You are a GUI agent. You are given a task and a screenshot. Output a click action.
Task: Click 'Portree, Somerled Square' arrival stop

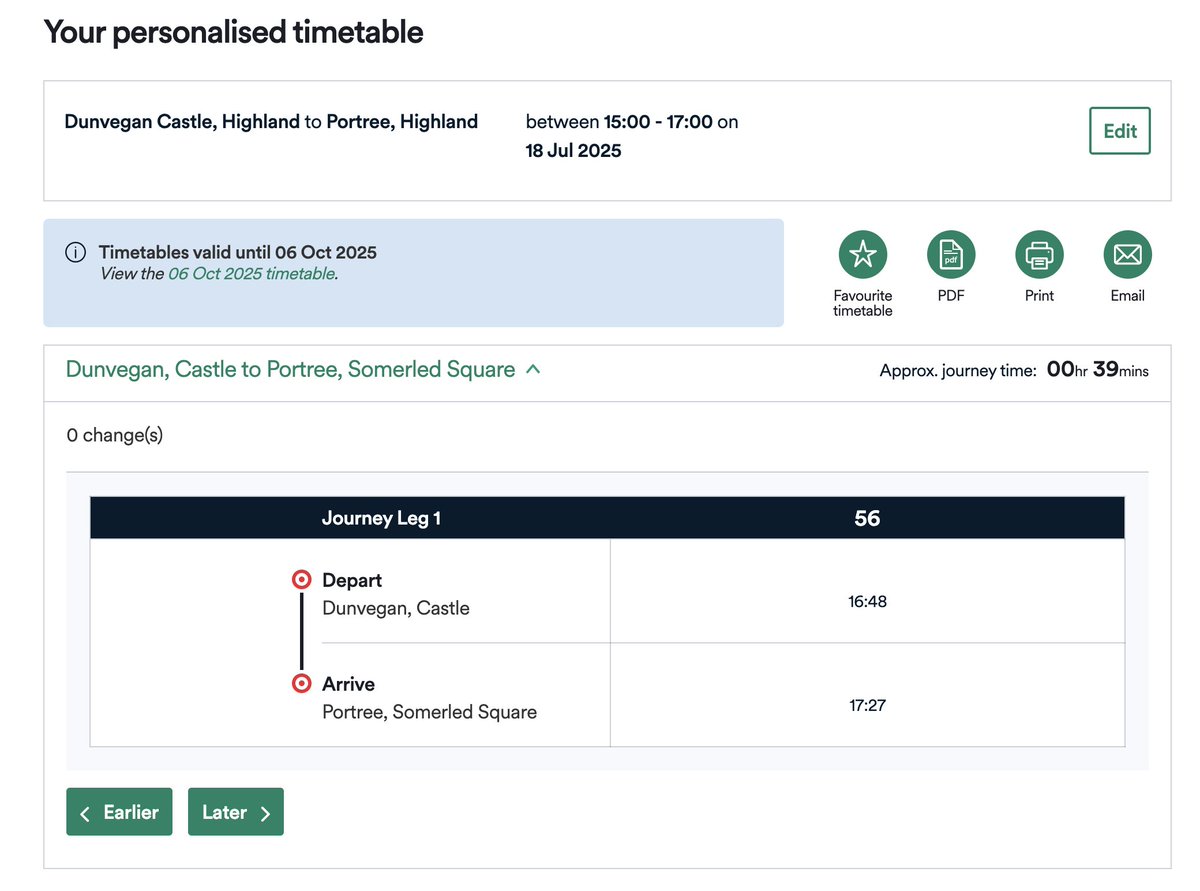[x=429, y=712]
